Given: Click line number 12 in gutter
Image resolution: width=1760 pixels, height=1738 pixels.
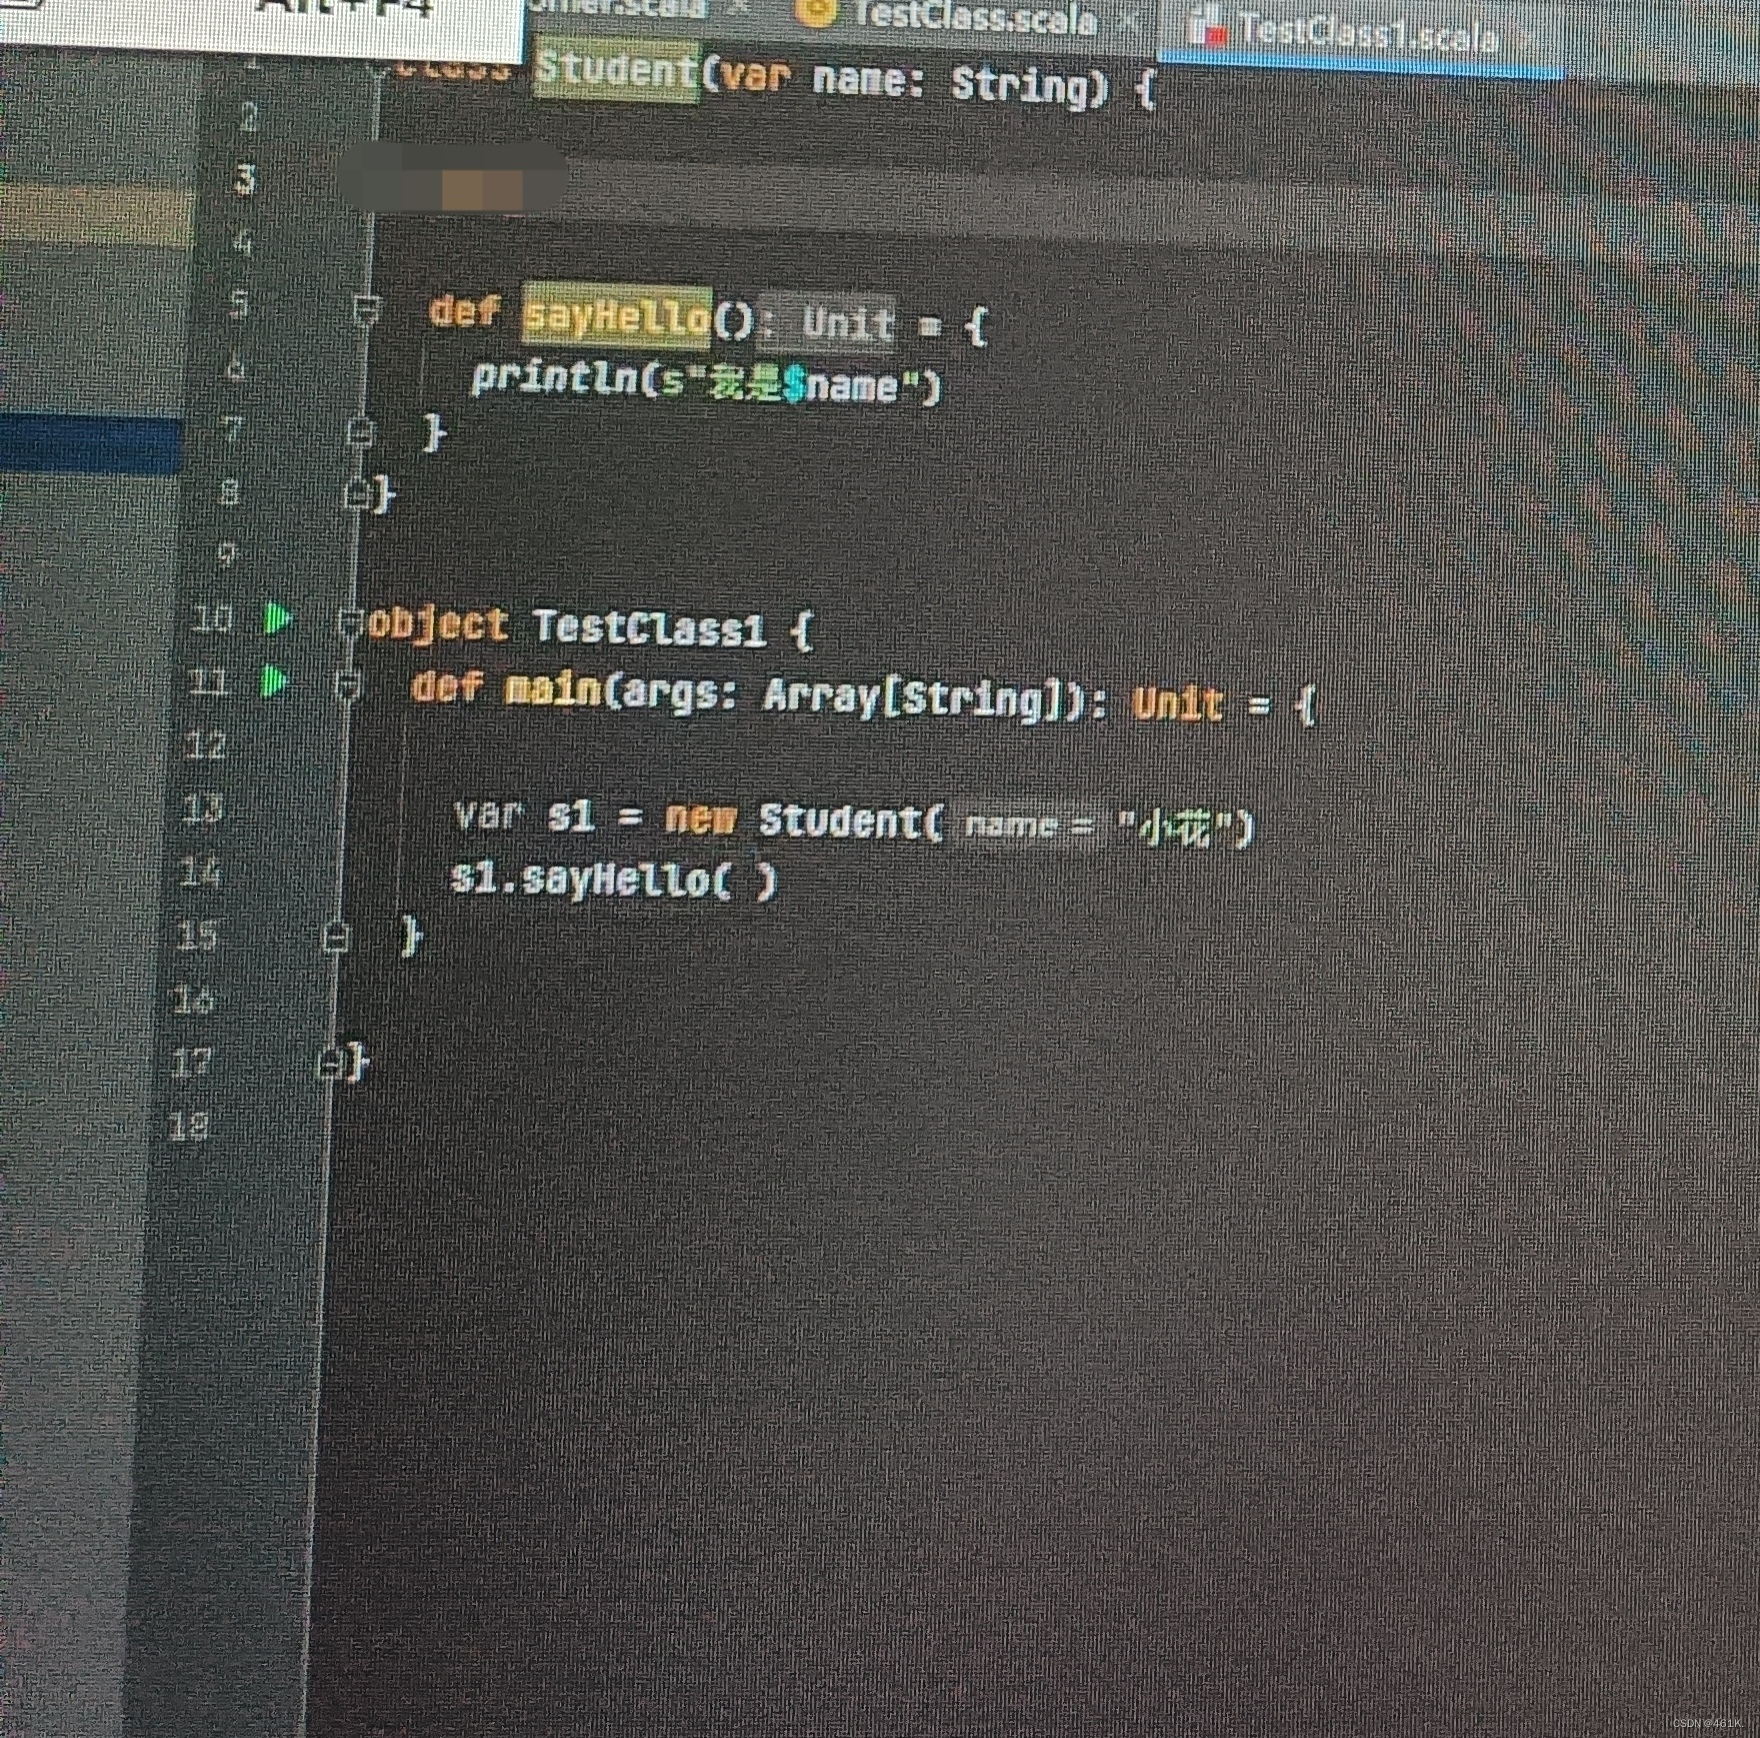Looking at the screenshot, I should click(x=206, y=745).
